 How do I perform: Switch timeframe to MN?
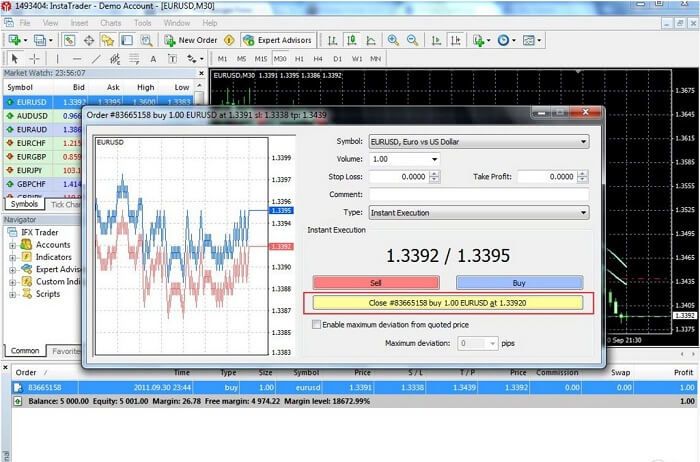coord(375,58)
